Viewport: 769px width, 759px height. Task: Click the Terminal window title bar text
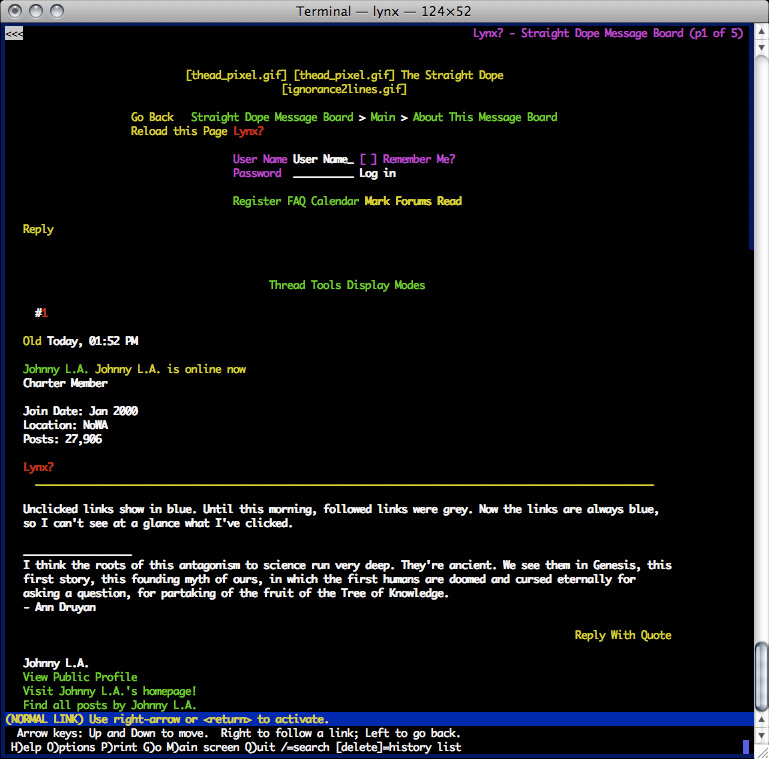tap(384, 11)
